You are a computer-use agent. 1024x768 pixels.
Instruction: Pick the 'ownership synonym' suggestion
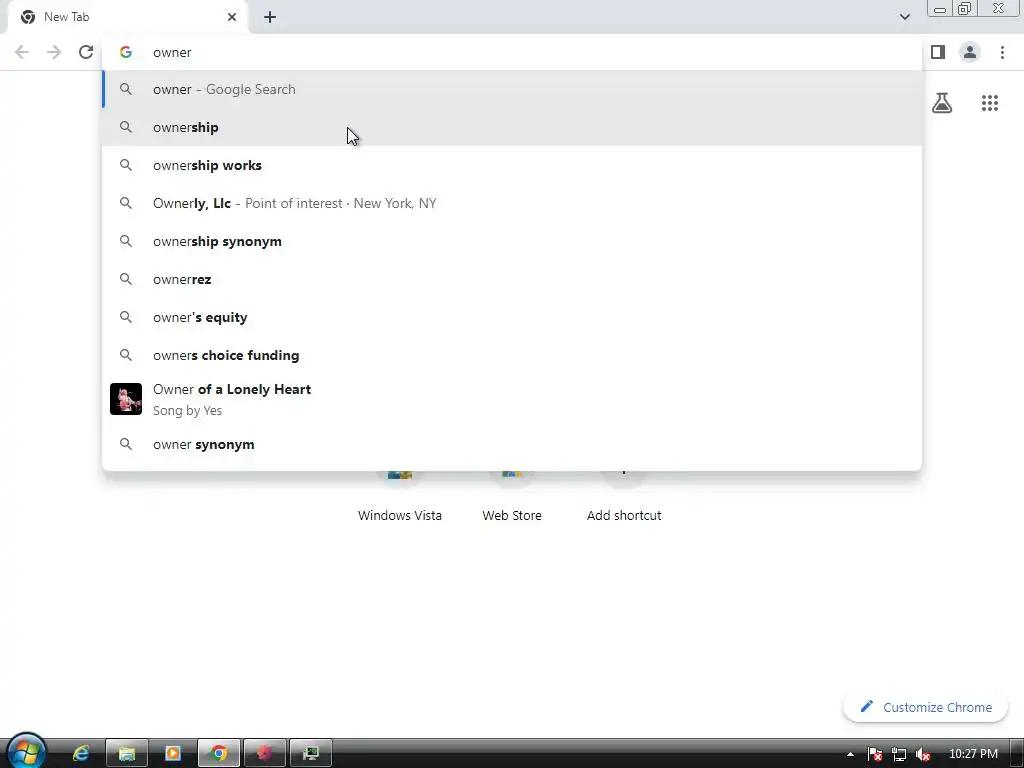click(x=512, y=241)
